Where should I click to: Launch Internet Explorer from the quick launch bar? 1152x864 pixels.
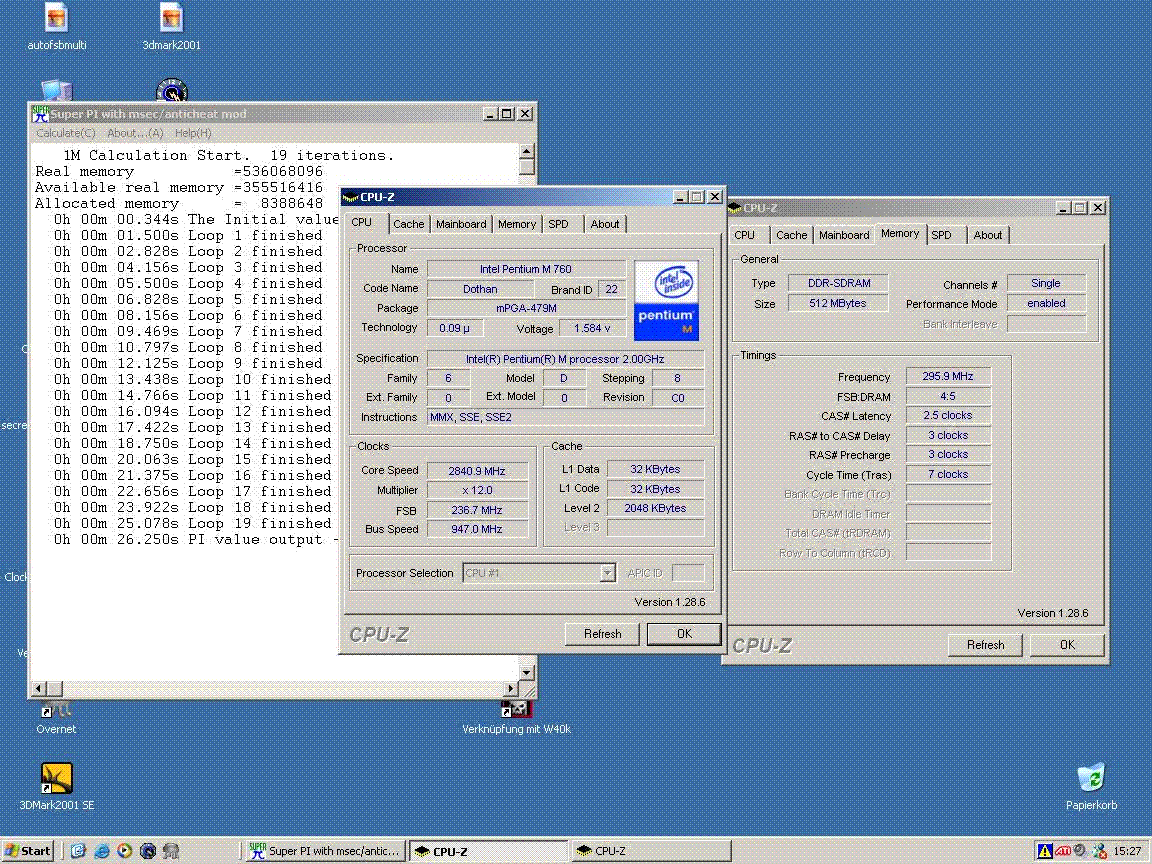tap(102, 851)
